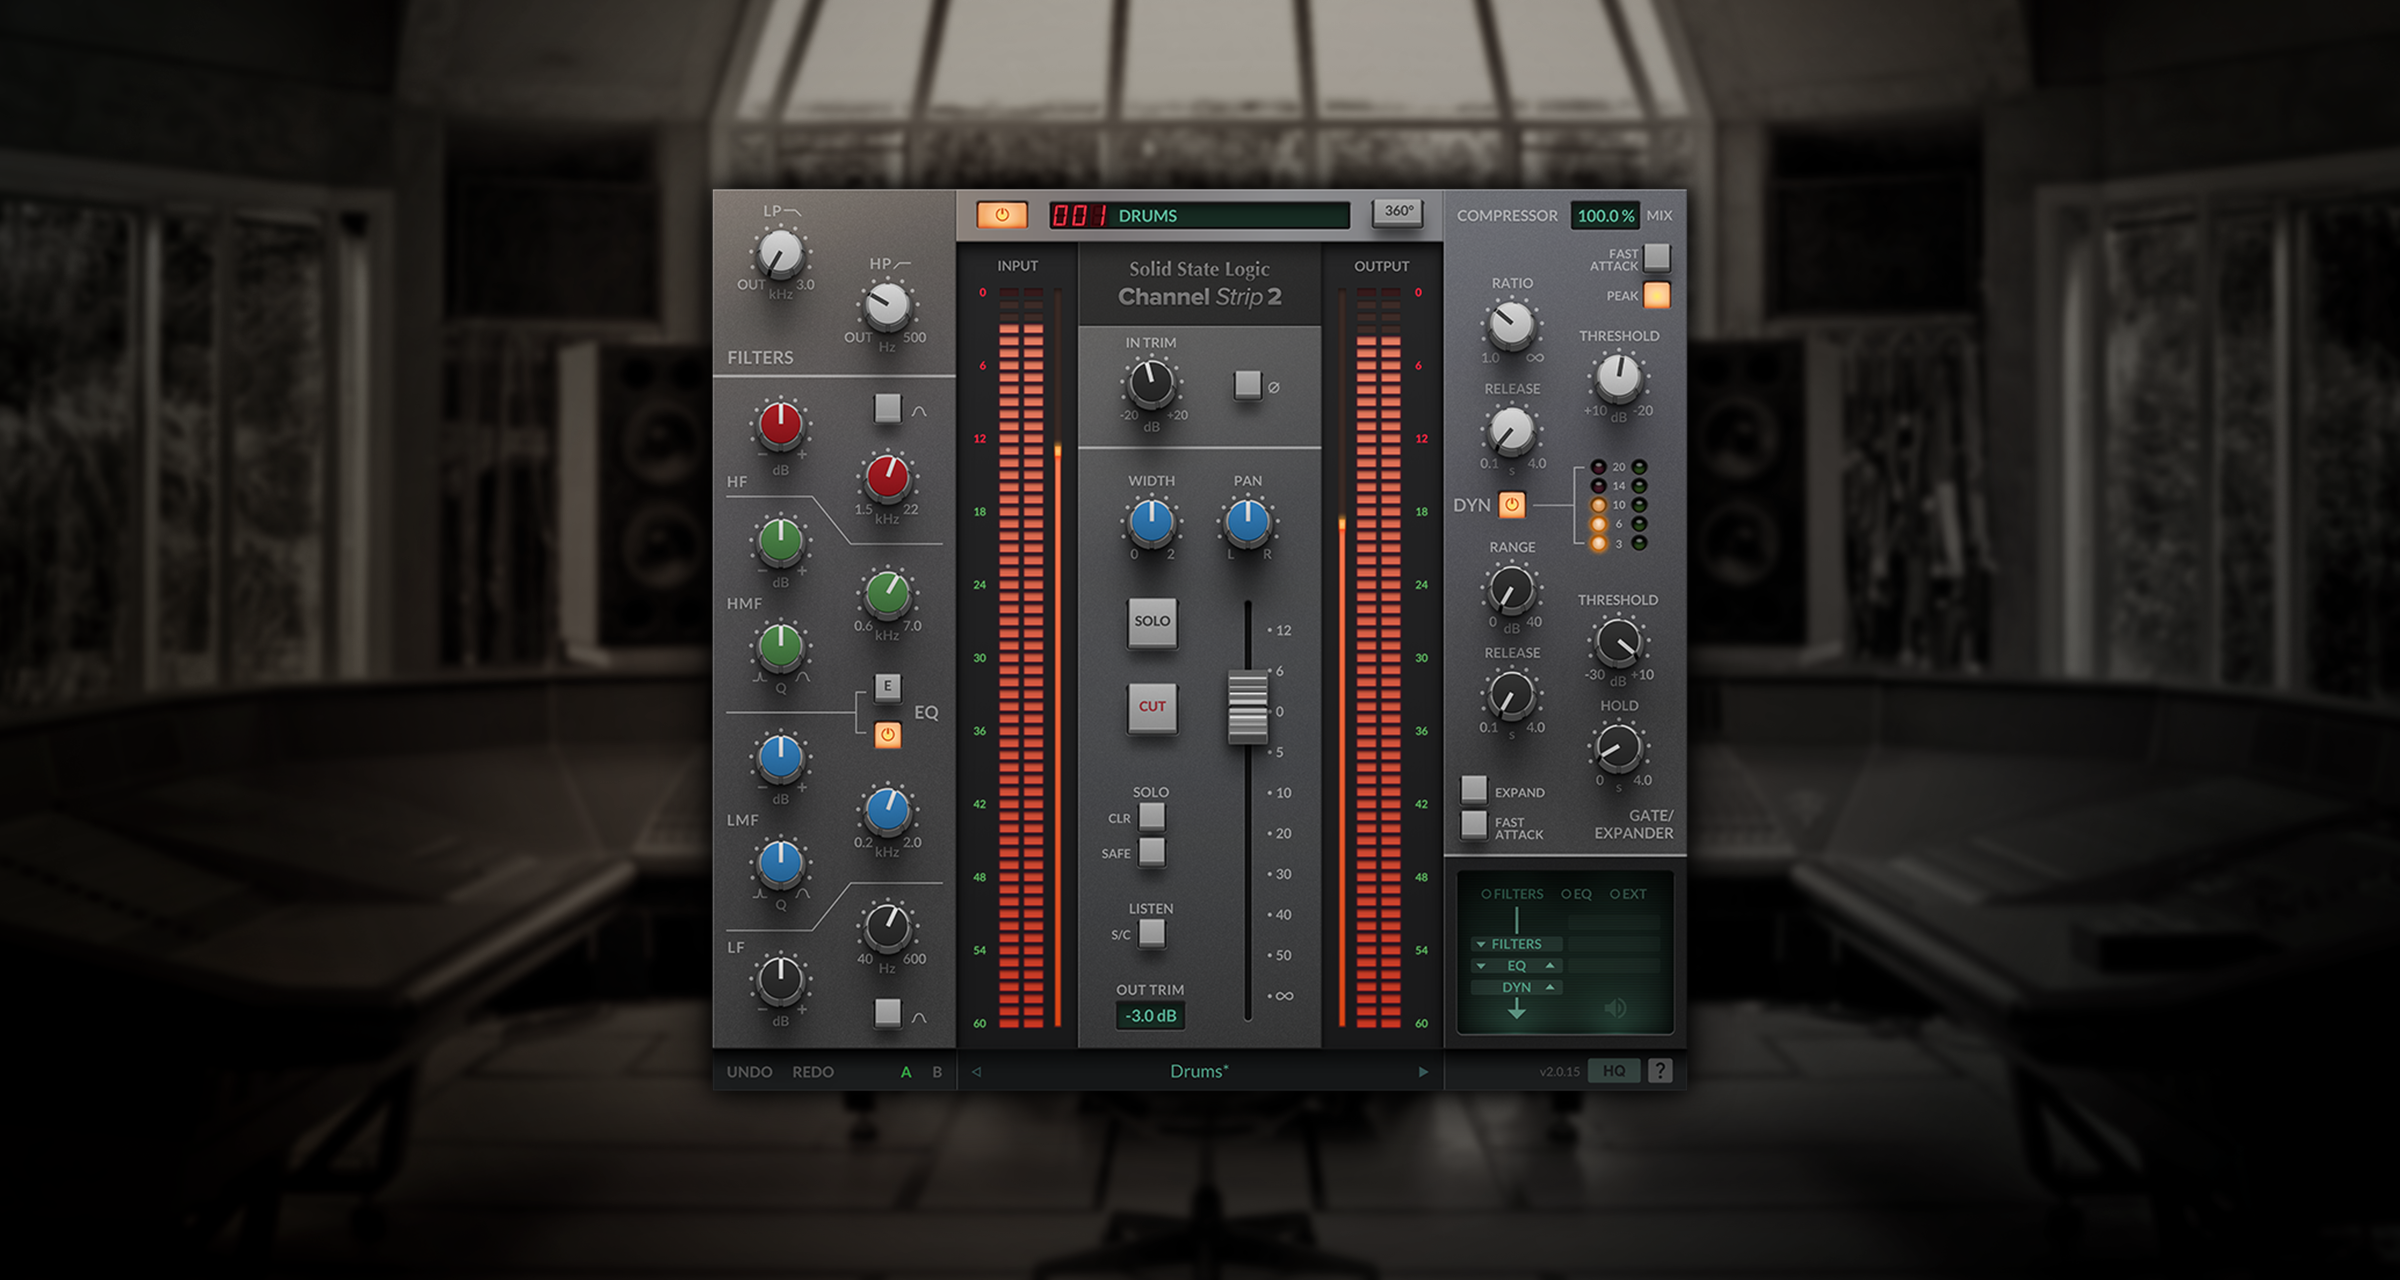
Task: Enable gate Fast Attack
Action: point(1474,825)
